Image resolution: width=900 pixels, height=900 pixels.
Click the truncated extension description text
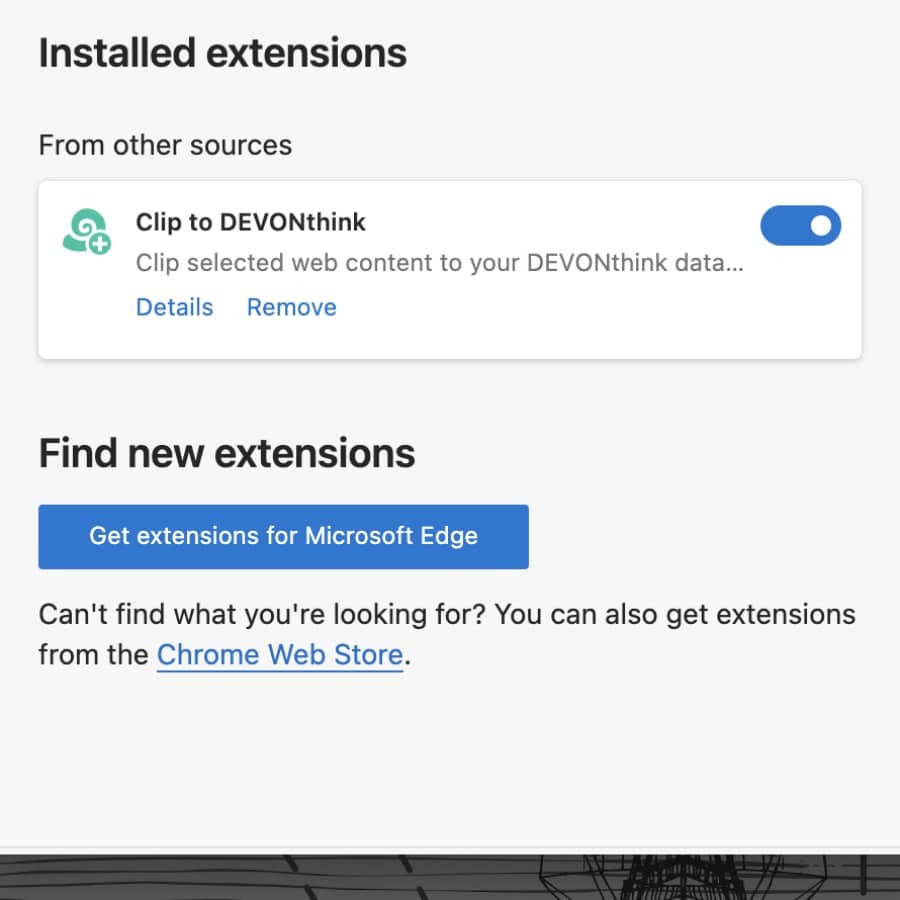[430, 264]
